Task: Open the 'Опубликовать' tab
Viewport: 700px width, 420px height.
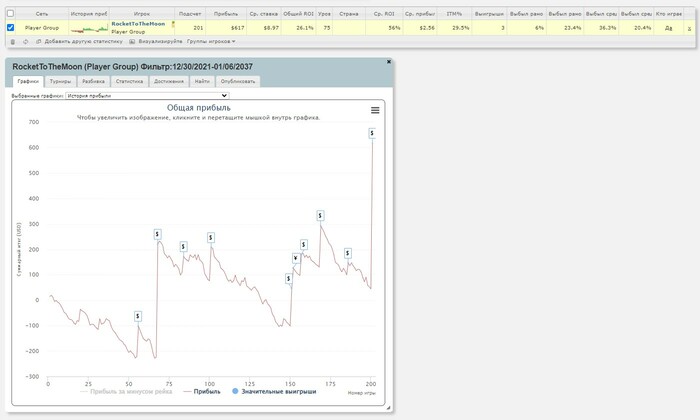Action: click(238, 81)
